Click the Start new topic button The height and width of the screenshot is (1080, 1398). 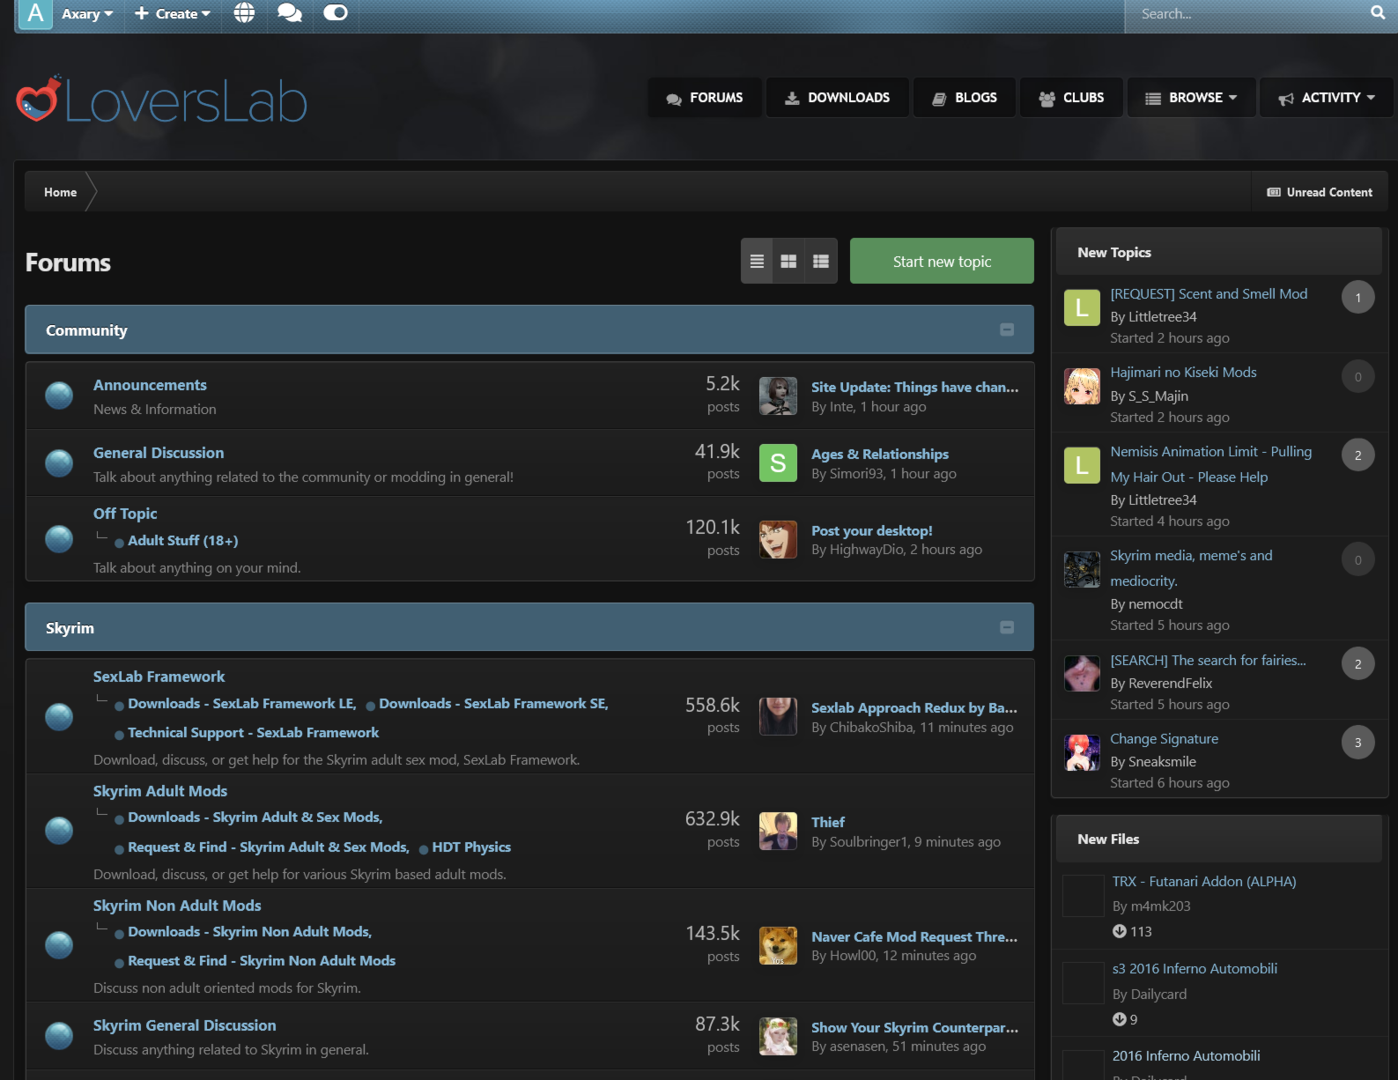click(941, 261)
